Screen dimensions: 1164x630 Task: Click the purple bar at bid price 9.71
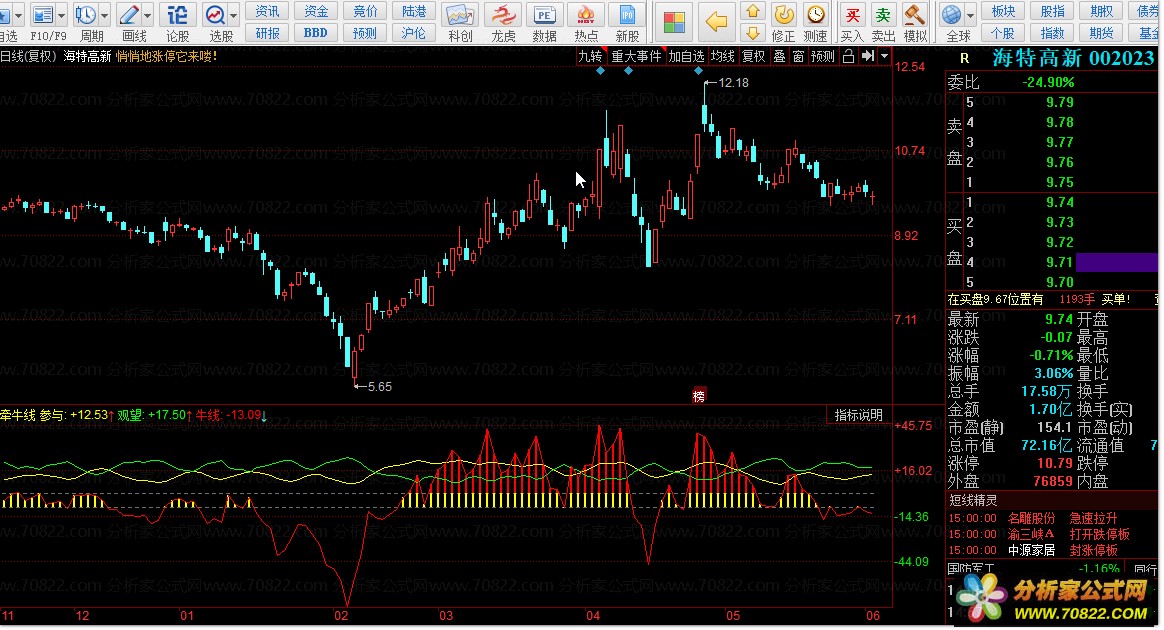[x=1116, y=262]
